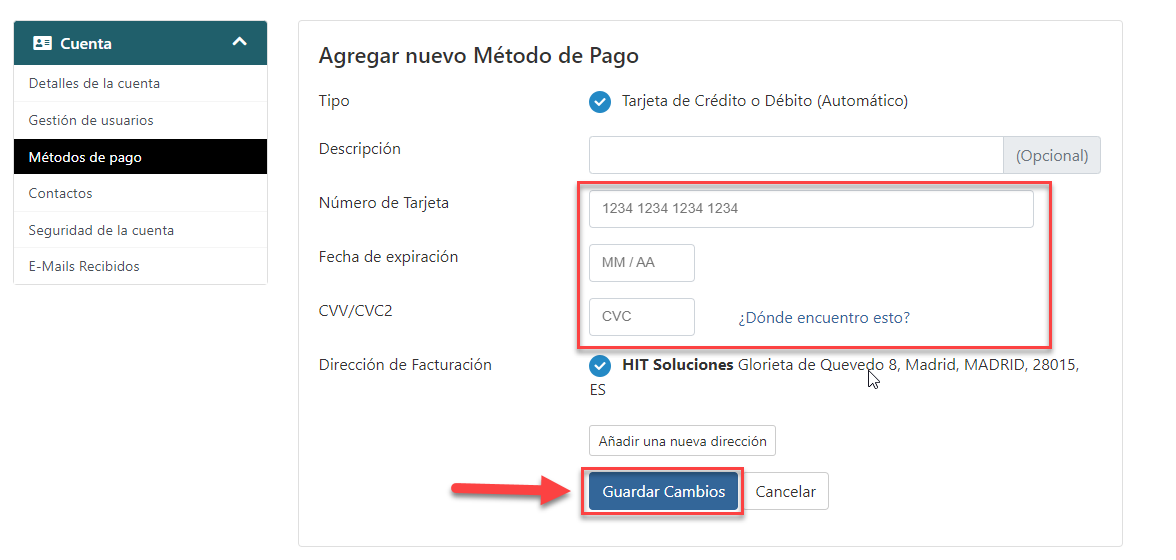Click Añadir una nueva dirección

(x=682, y=441)
